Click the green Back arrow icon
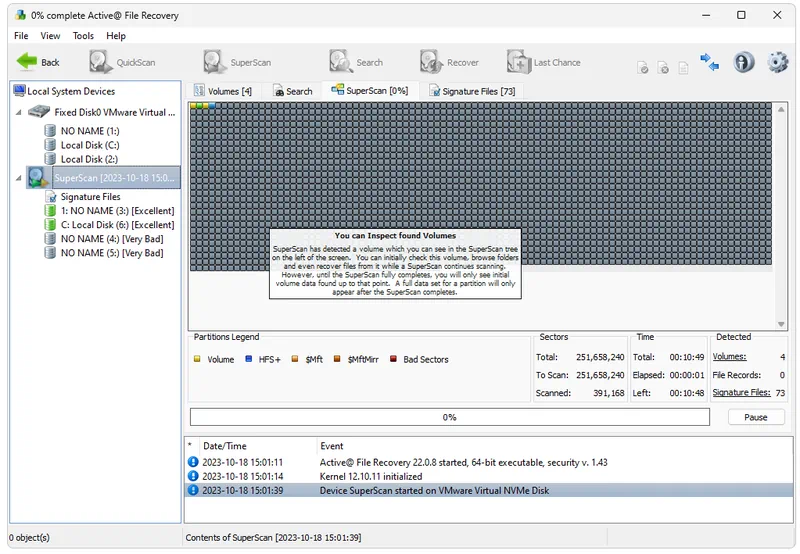The width and height of the screenshot is (800, 554). tap(27, 62)
